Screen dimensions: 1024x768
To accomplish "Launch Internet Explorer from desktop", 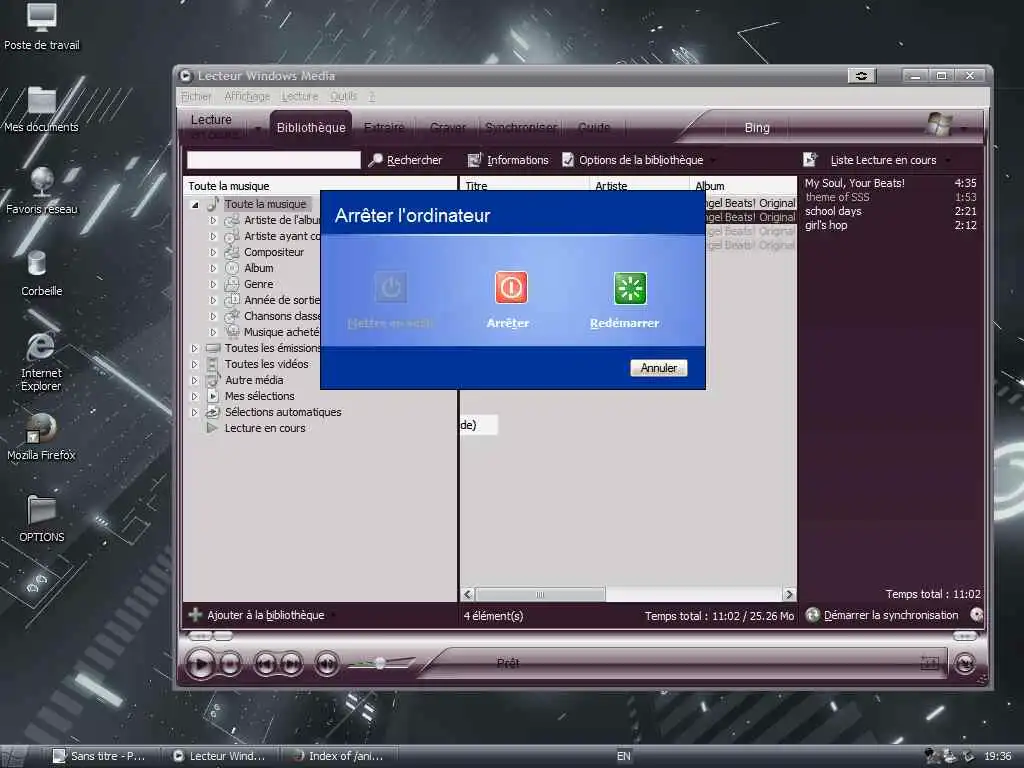I will click(42, 362).
